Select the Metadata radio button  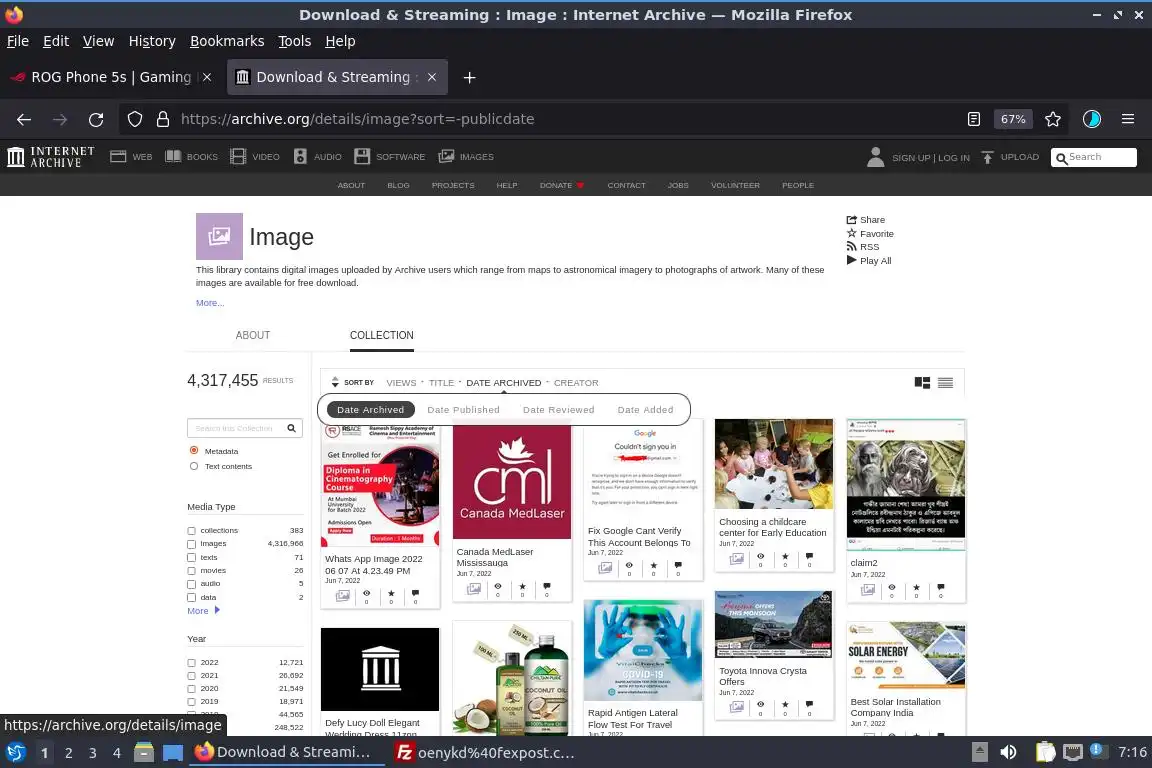pos(194,451)
